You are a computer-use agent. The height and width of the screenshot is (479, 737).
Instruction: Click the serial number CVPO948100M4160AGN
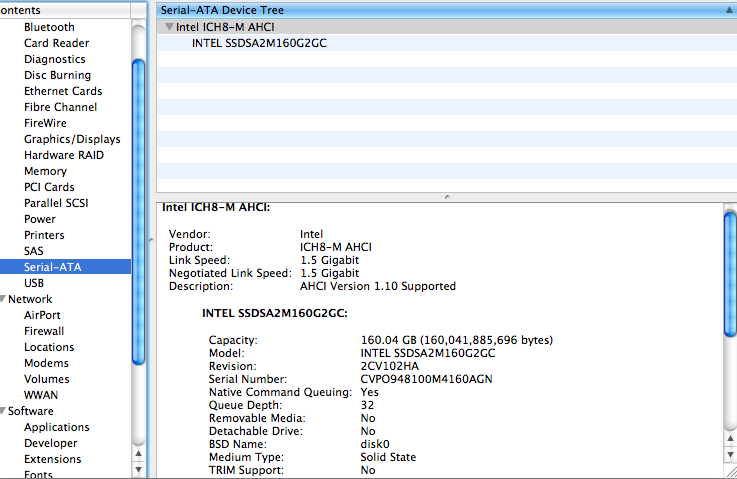click(426, 379)
